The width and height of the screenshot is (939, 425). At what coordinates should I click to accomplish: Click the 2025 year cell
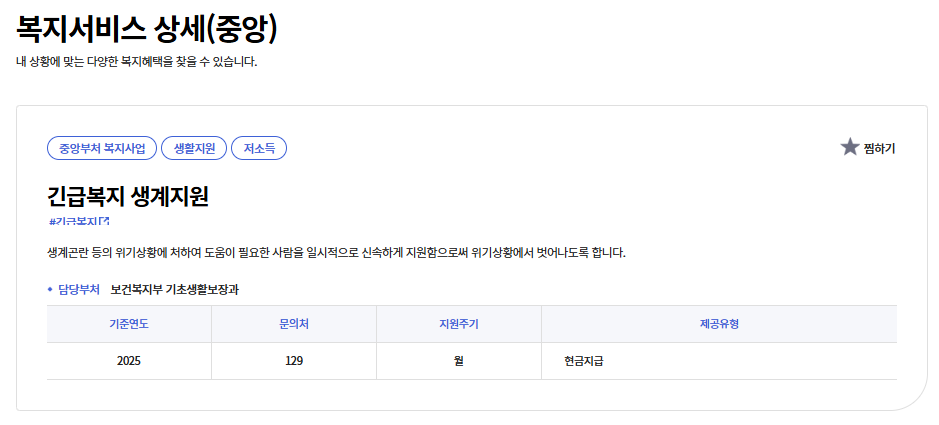coord(129,361)
